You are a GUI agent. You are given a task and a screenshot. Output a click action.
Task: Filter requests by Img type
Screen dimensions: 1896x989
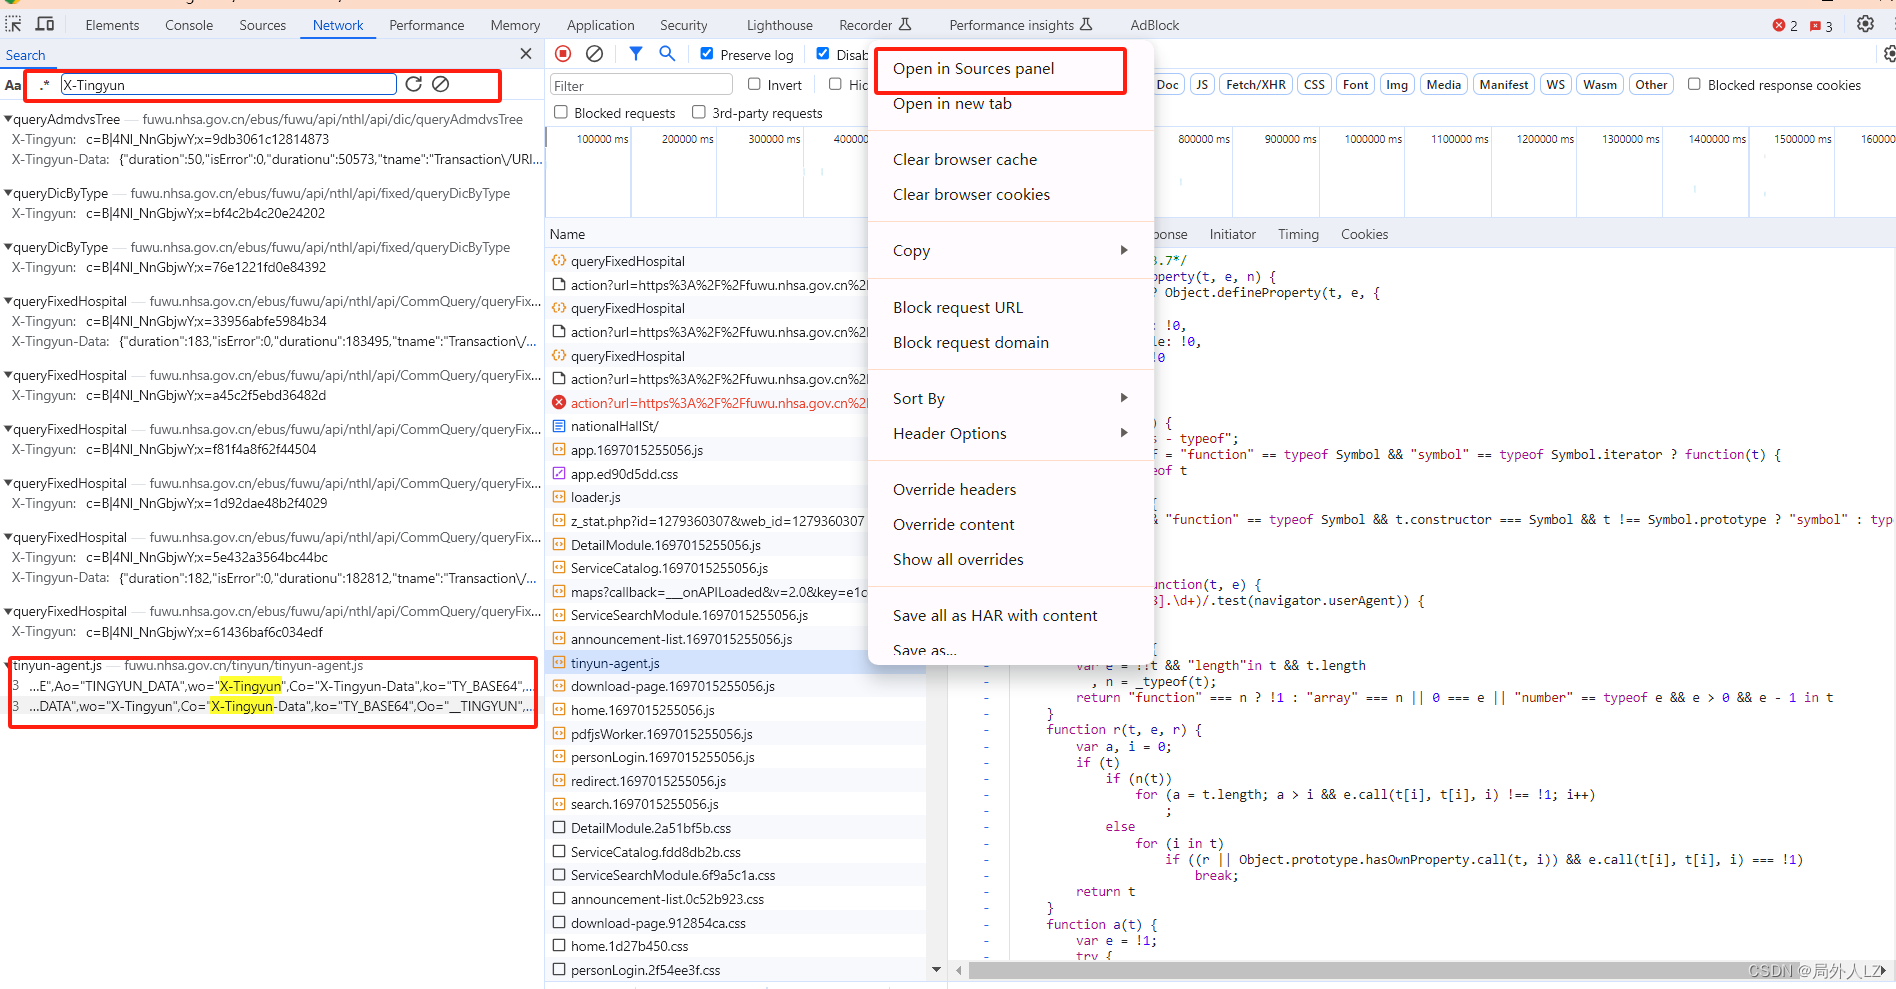coord(1397,85)
